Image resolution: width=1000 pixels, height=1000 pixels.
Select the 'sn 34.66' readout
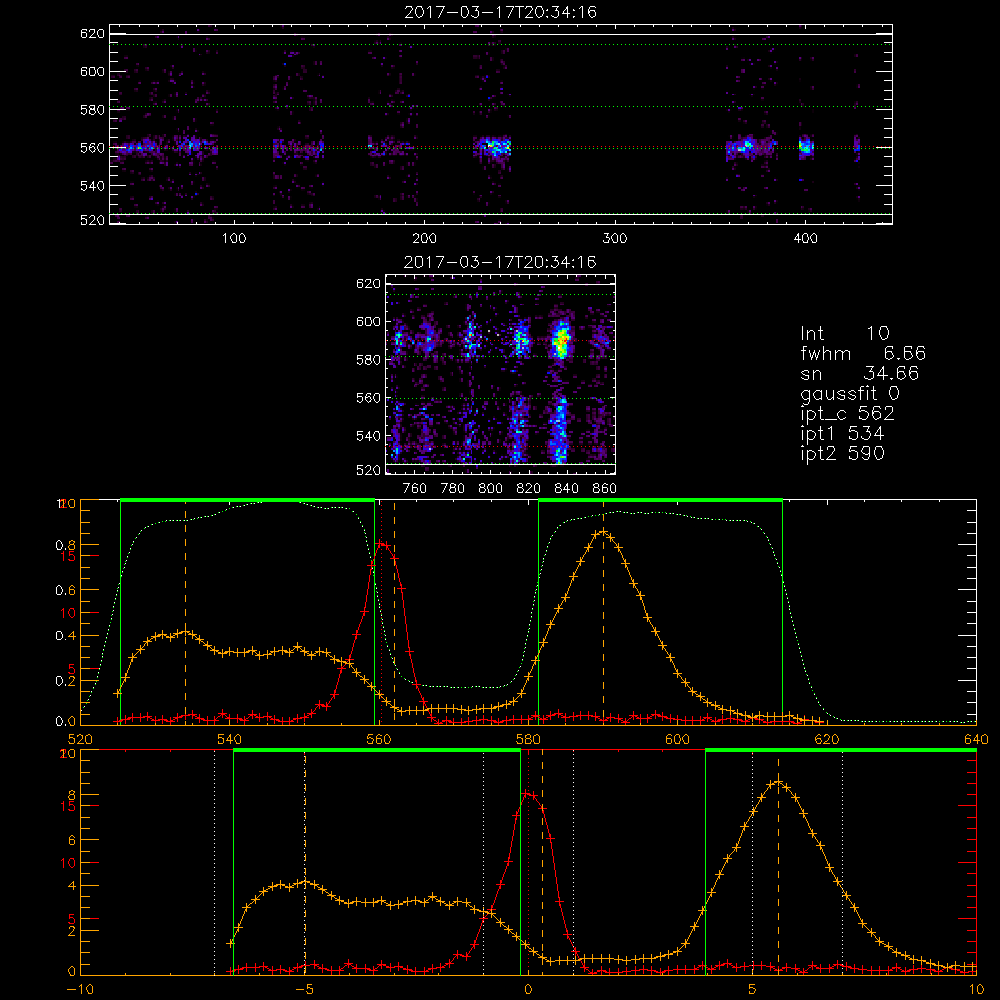(x=860, y=373)
